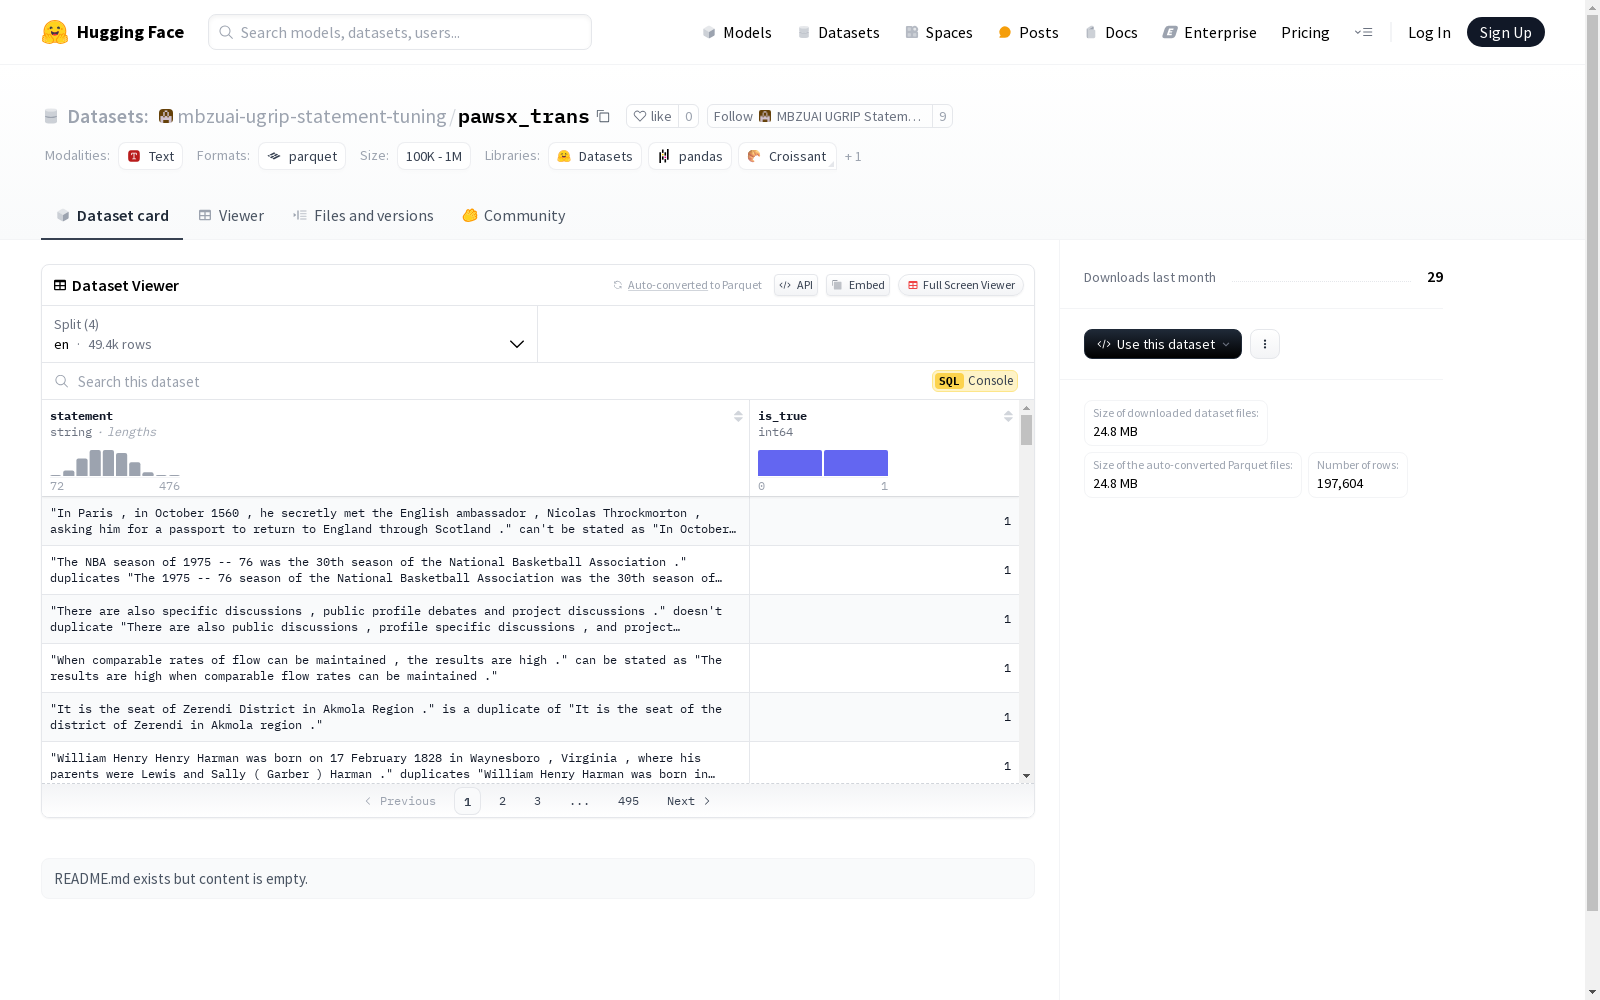Click the Hugging Face logo
Screen dimensions: 1600x1000
(x=112, y=32)
